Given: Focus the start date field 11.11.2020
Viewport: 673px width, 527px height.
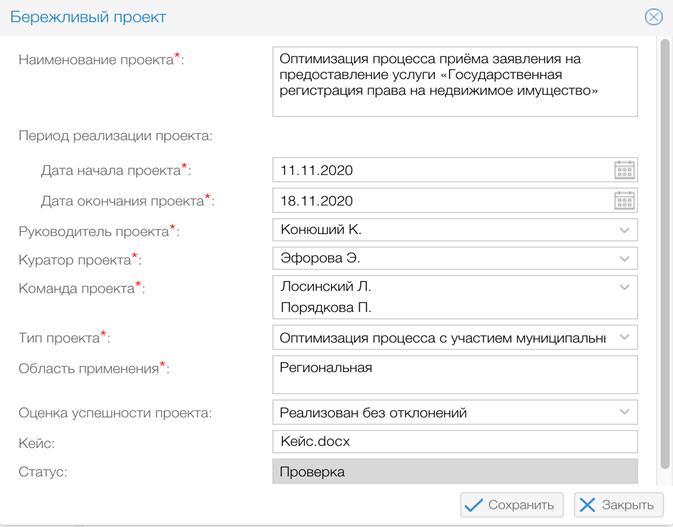Looking at the screenshot, I should pyautogui.click(x=440, y=170).
